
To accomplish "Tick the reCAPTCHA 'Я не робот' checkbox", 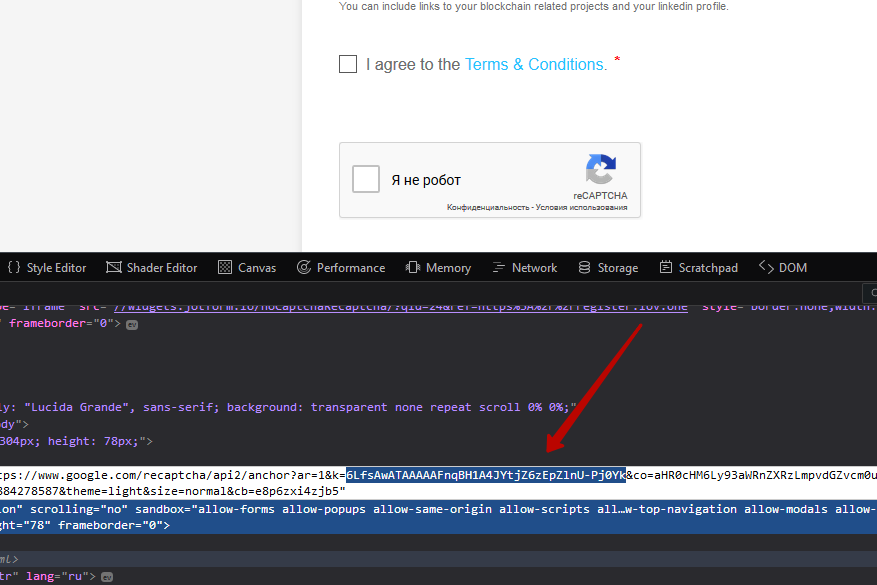I will [366, 179].
